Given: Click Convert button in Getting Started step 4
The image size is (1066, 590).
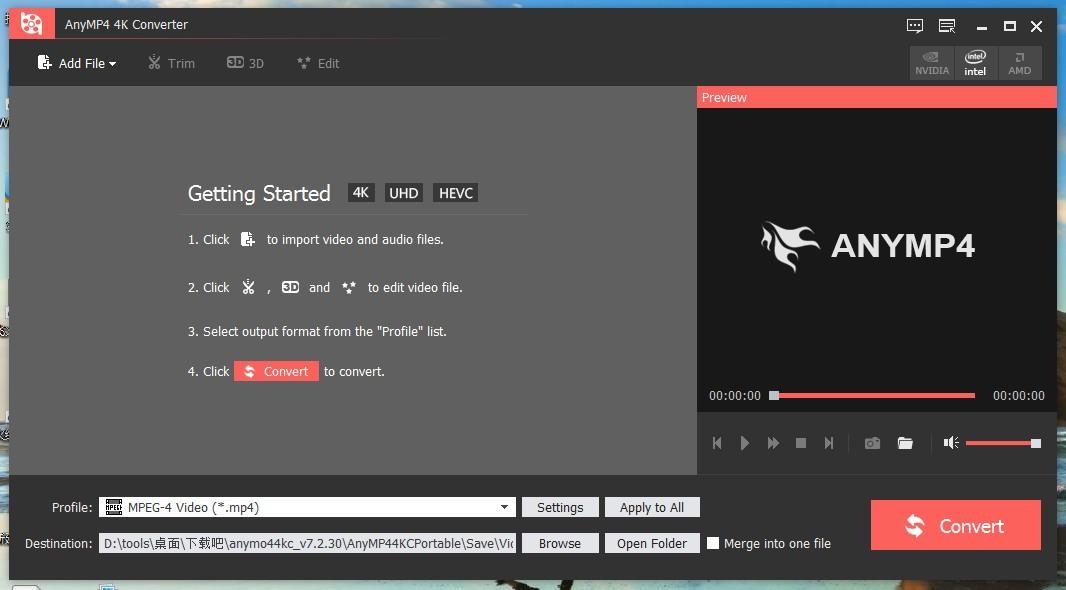Looking at the screenshot, I should tap(276, 371).
